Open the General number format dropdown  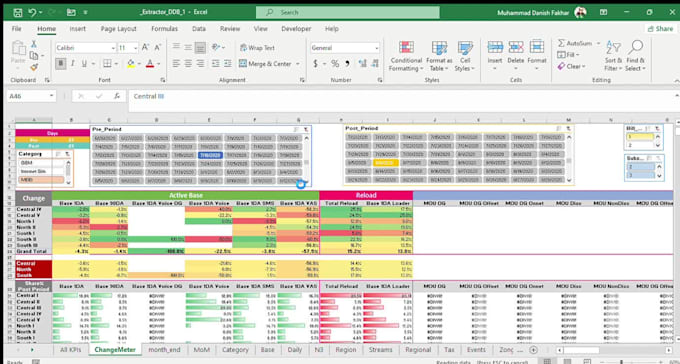tap(376, 48)
